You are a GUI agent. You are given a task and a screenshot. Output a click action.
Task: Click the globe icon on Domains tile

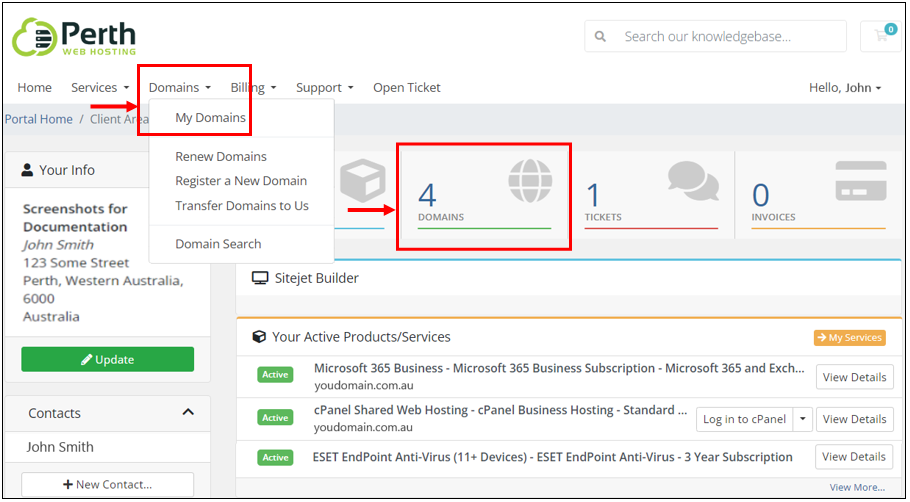point(530,180)
